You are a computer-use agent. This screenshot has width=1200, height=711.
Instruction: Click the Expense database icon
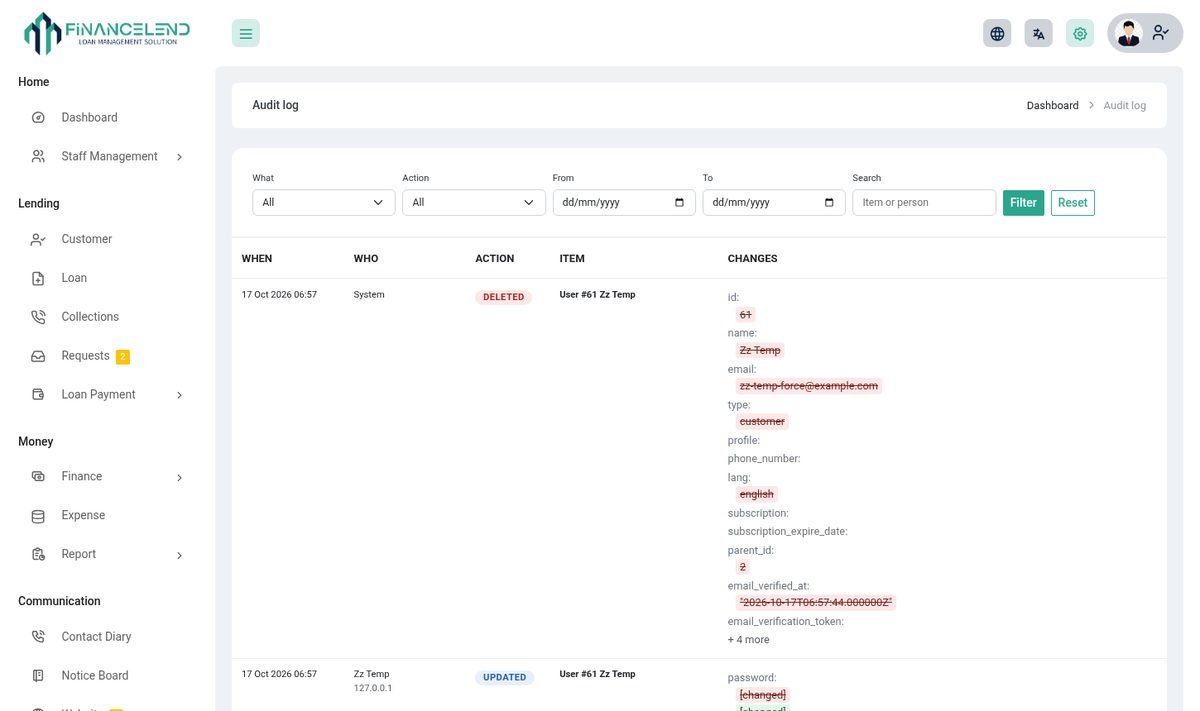38,516
